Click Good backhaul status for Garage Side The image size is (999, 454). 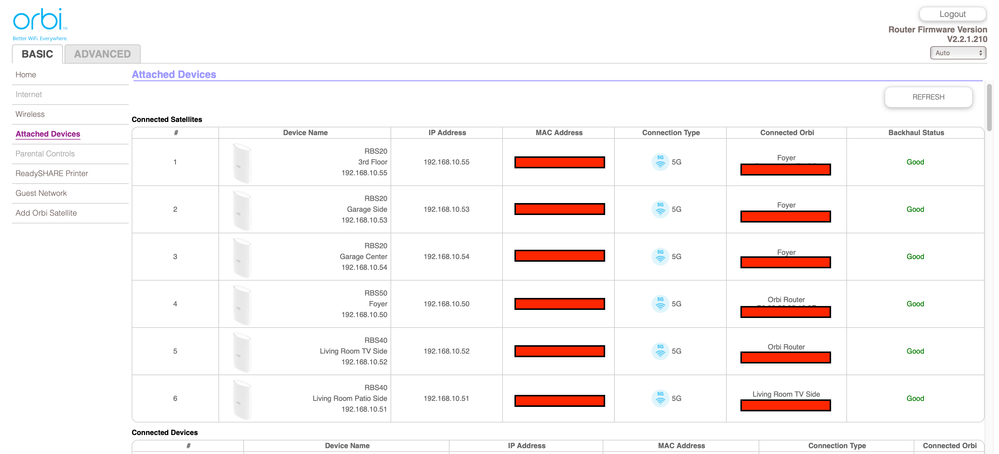pos(916,209)
